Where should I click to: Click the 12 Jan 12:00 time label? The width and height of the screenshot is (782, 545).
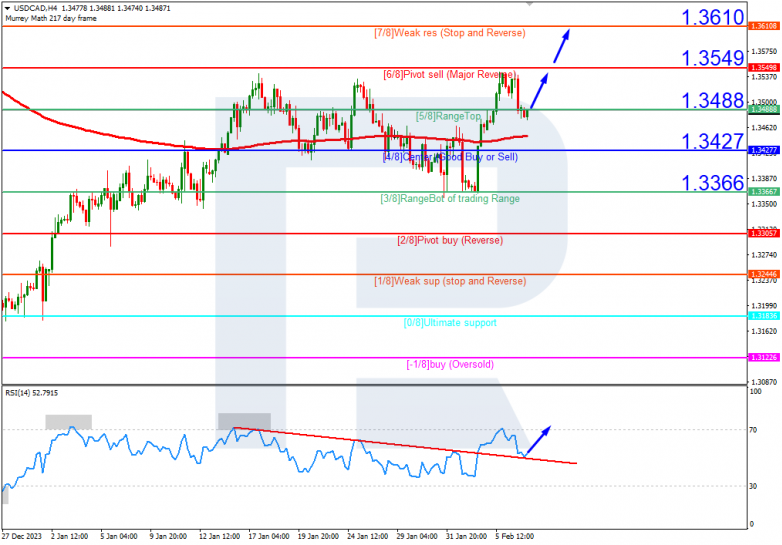point(219,537)
